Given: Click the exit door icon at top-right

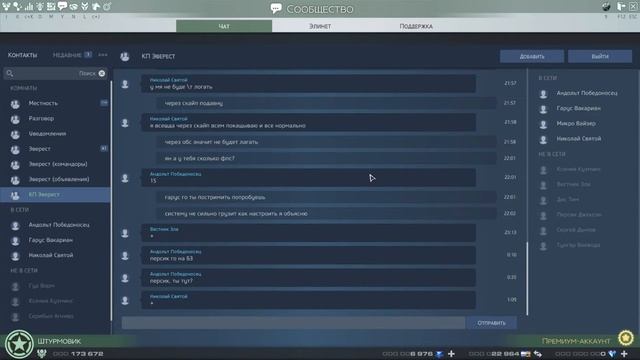Looking at the screenshot, I should tap(621, 7).
